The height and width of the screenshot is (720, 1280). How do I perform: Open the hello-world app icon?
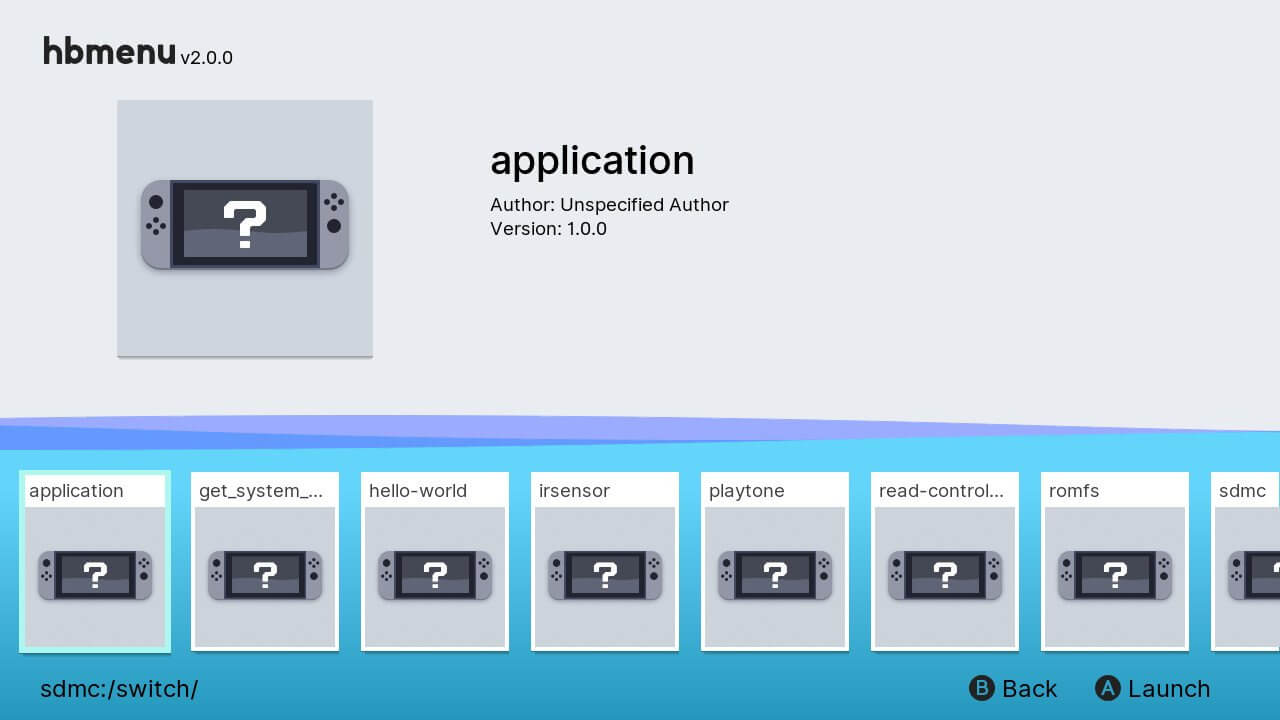pos(435,576)
